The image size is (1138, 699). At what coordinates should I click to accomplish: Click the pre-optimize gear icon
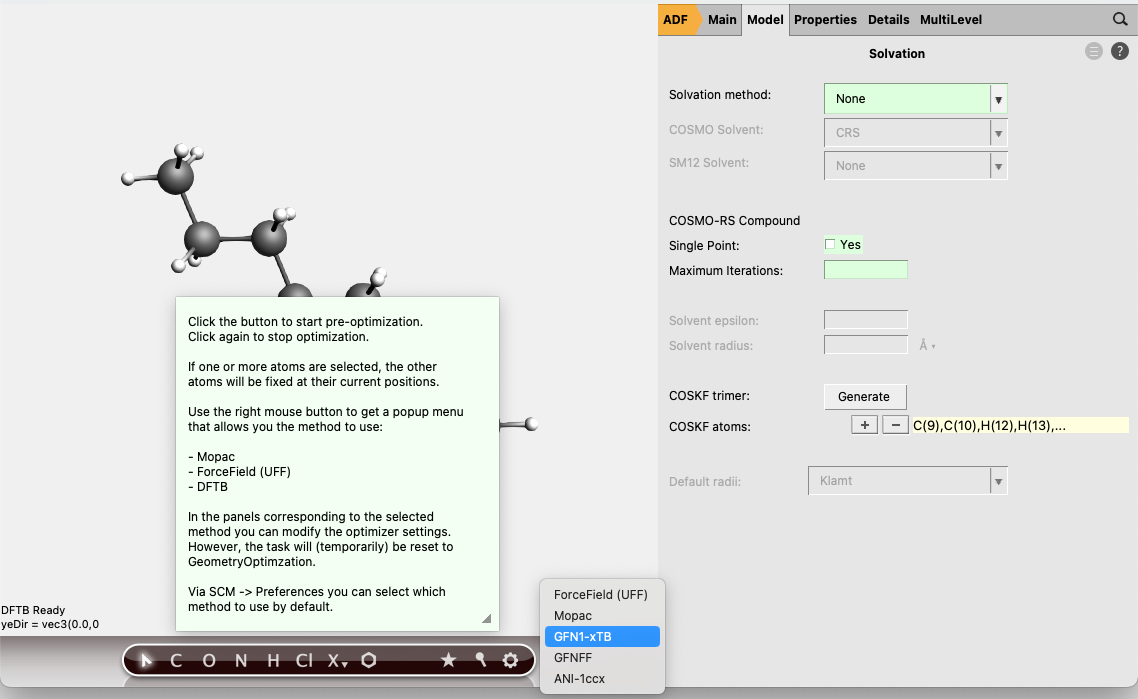coord(511,660)
